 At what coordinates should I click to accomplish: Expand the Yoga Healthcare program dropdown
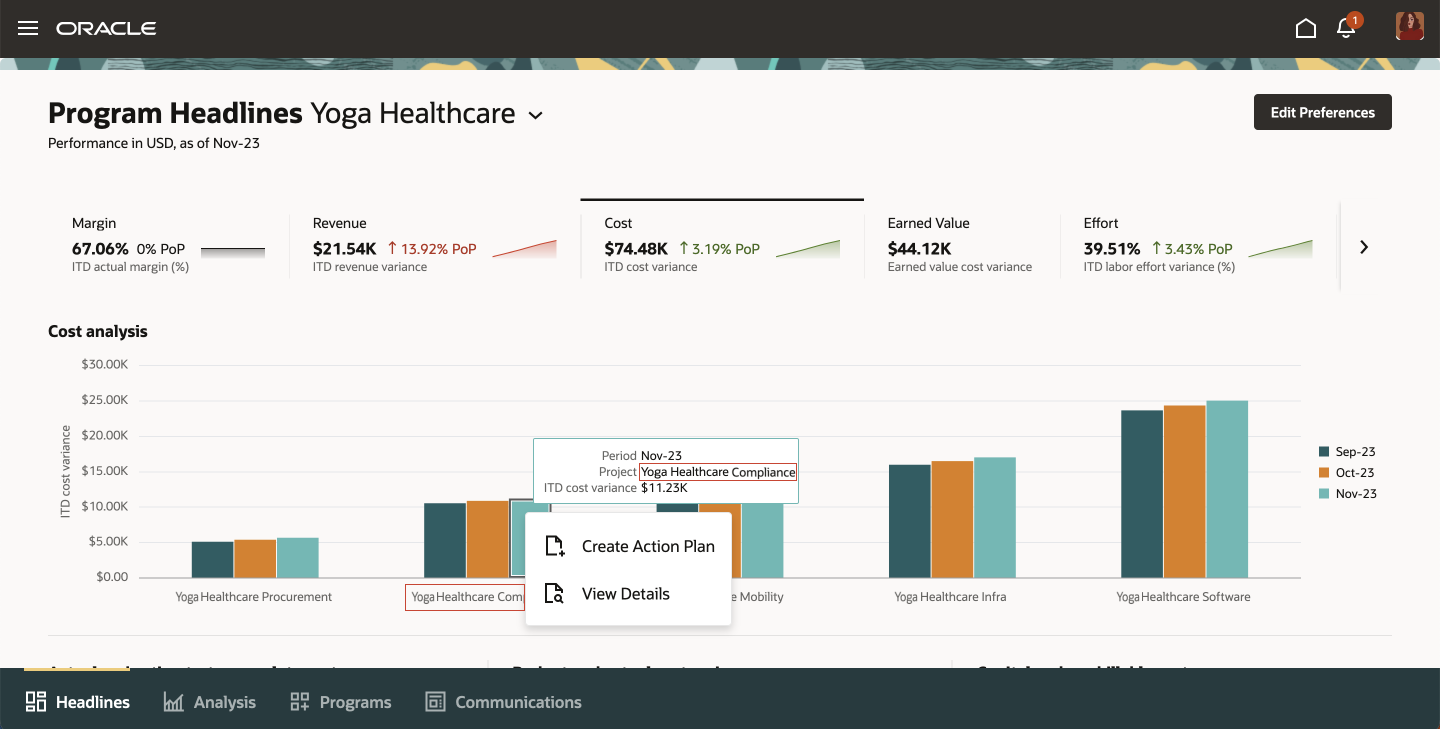tap(536, 115)
